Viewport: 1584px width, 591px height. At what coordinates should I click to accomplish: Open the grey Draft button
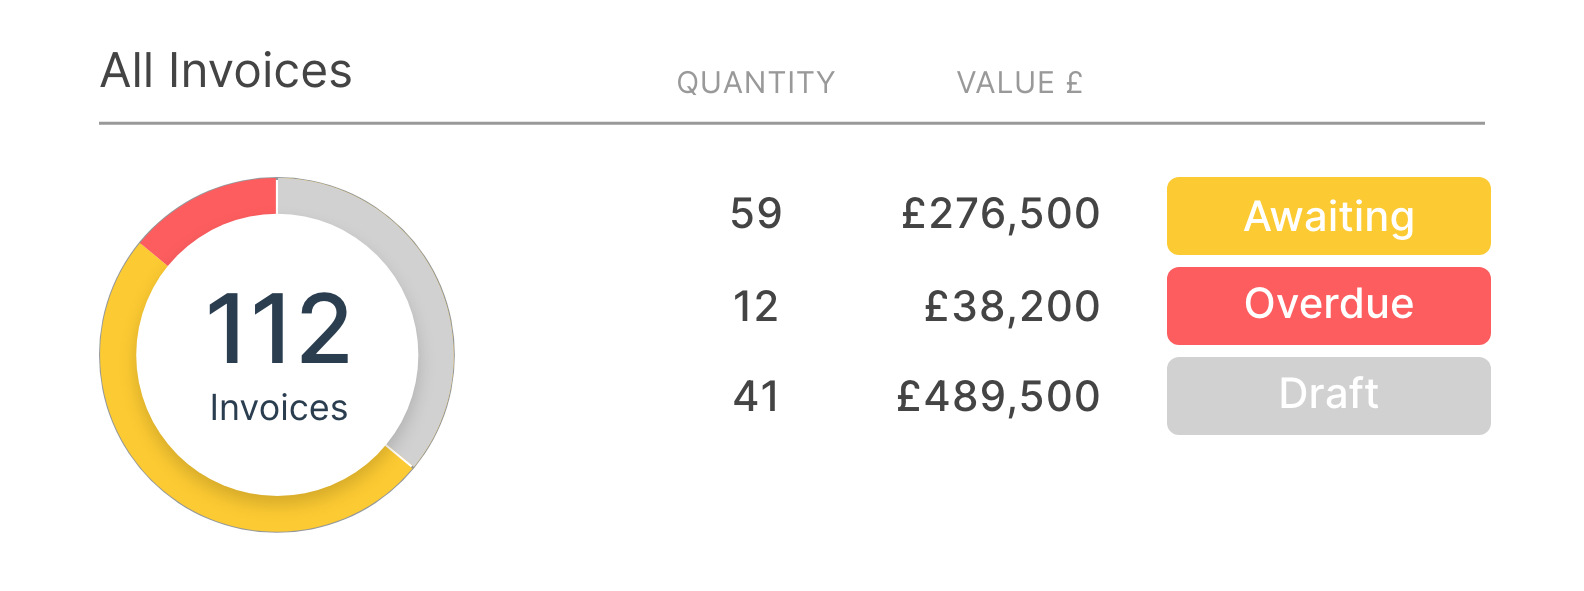coord(1328,396)
